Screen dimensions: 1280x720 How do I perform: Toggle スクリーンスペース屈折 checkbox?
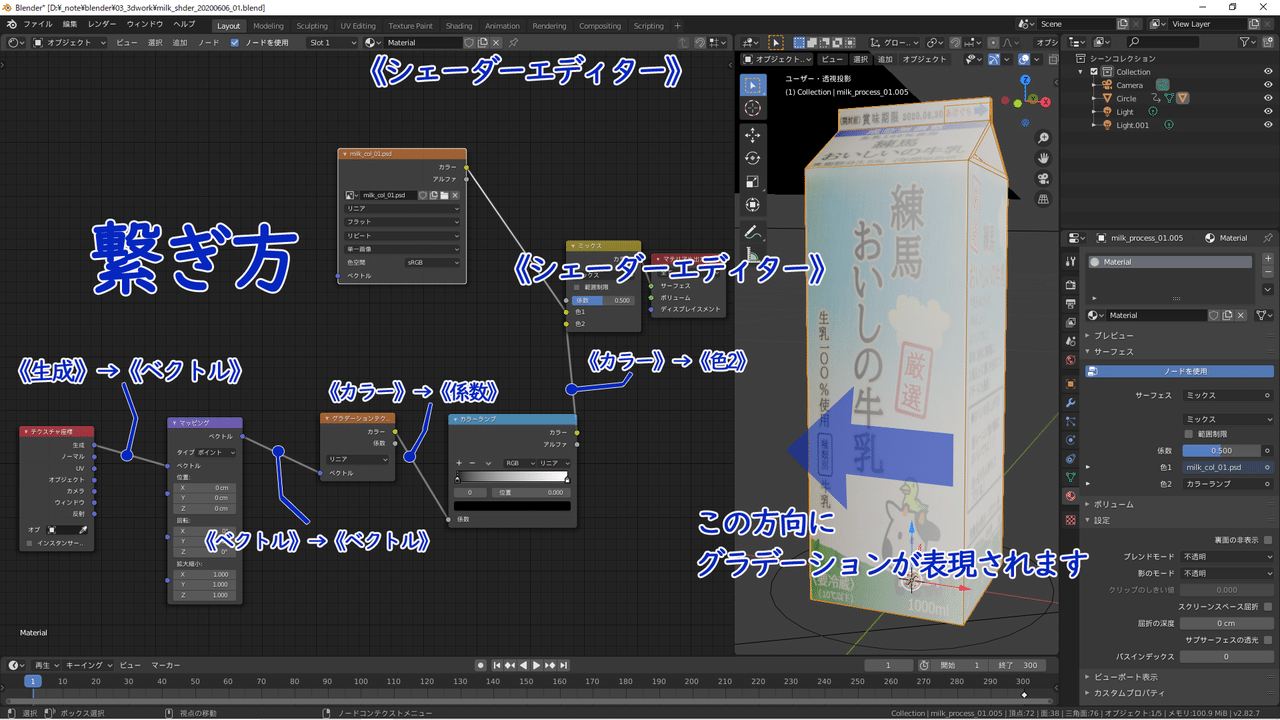tap(1268, 607)
